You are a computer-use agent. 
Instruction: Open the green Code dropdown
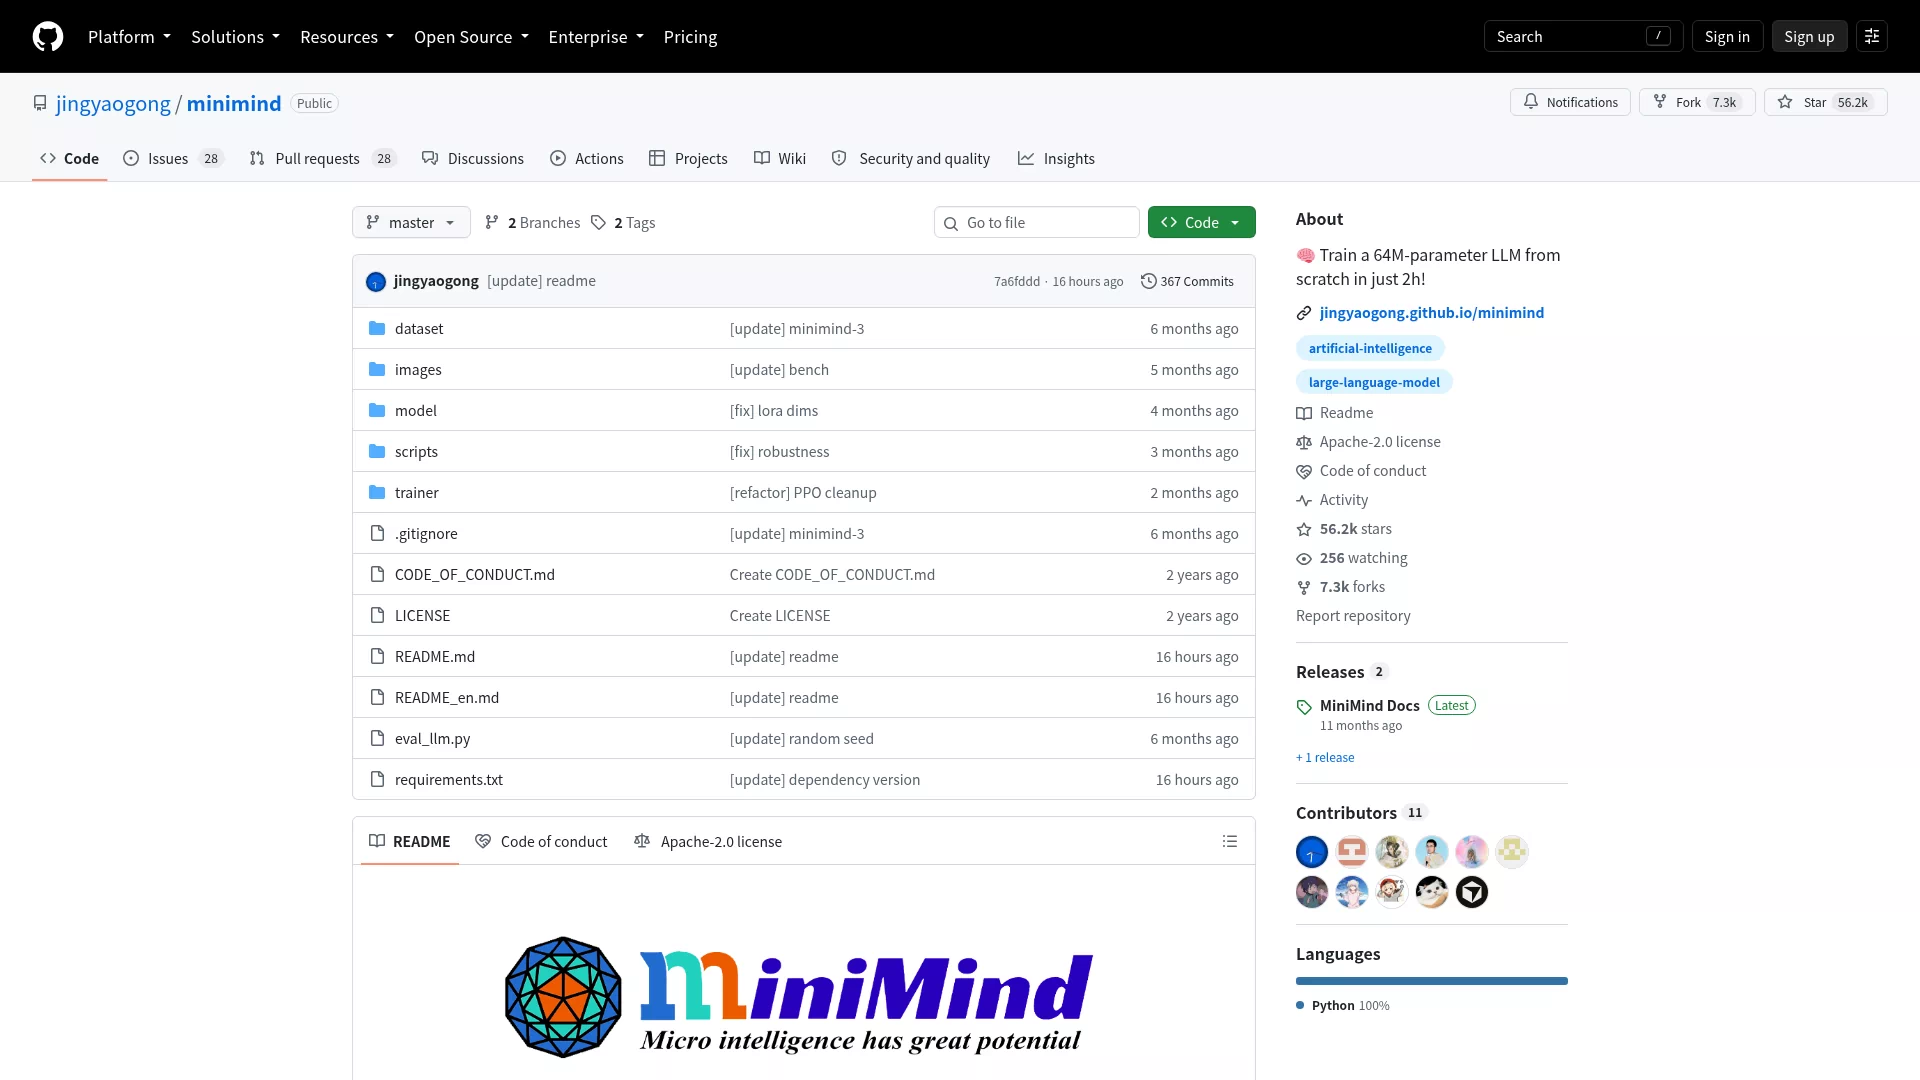[x=1201, y=223]
